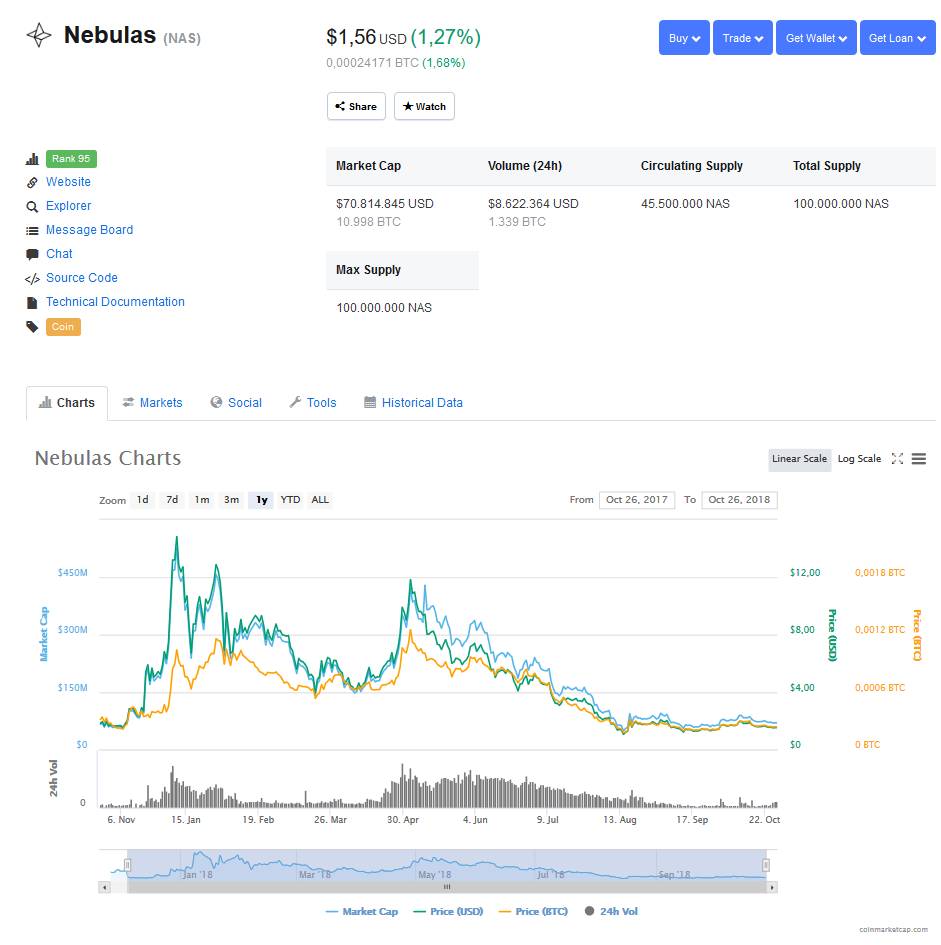Toggle fullscreen chart view icon
Image resolution: width=941 pixels, height=945 pixels.
coord(897,459)
